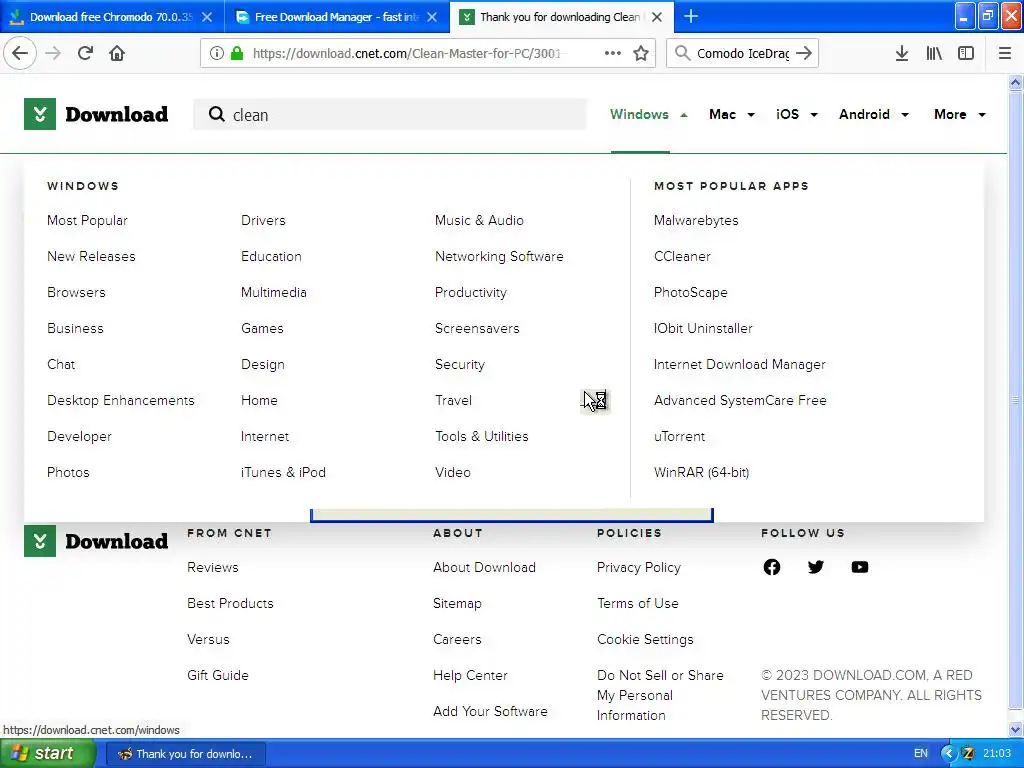Open the browser home page icon
The image size is (1024, 768).
pyautogui.click(x=117, y=53)
